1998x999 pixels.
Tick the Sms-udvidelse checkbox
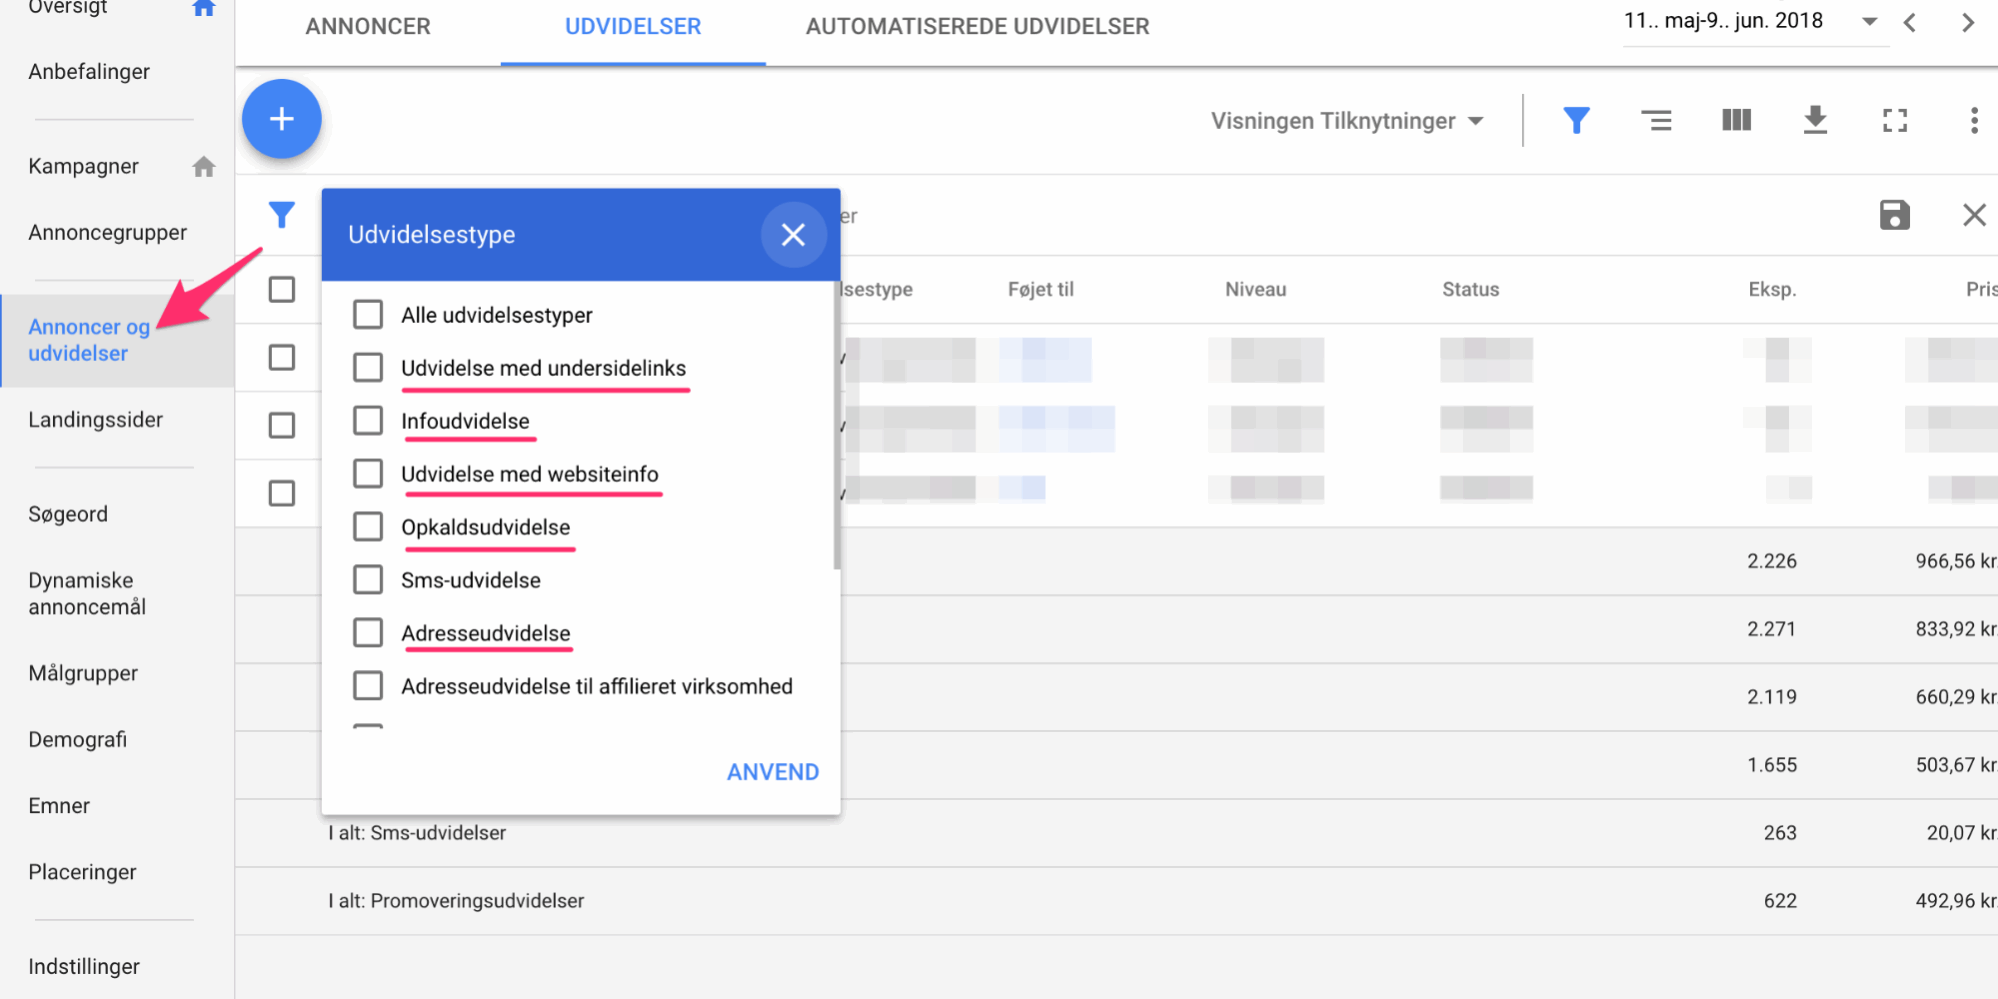(x=368, y=580)
